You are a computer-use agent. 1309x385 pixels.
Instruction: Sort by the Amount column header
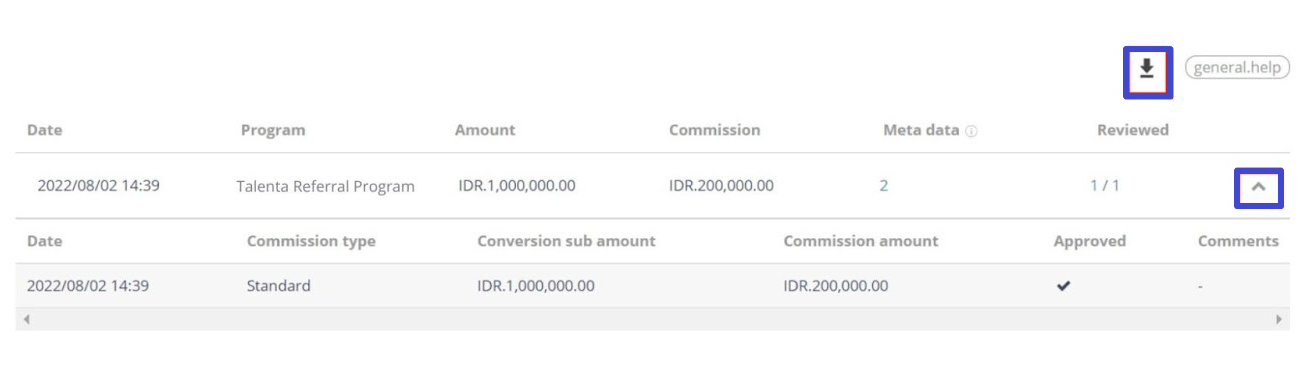click(x=485, y=130)
